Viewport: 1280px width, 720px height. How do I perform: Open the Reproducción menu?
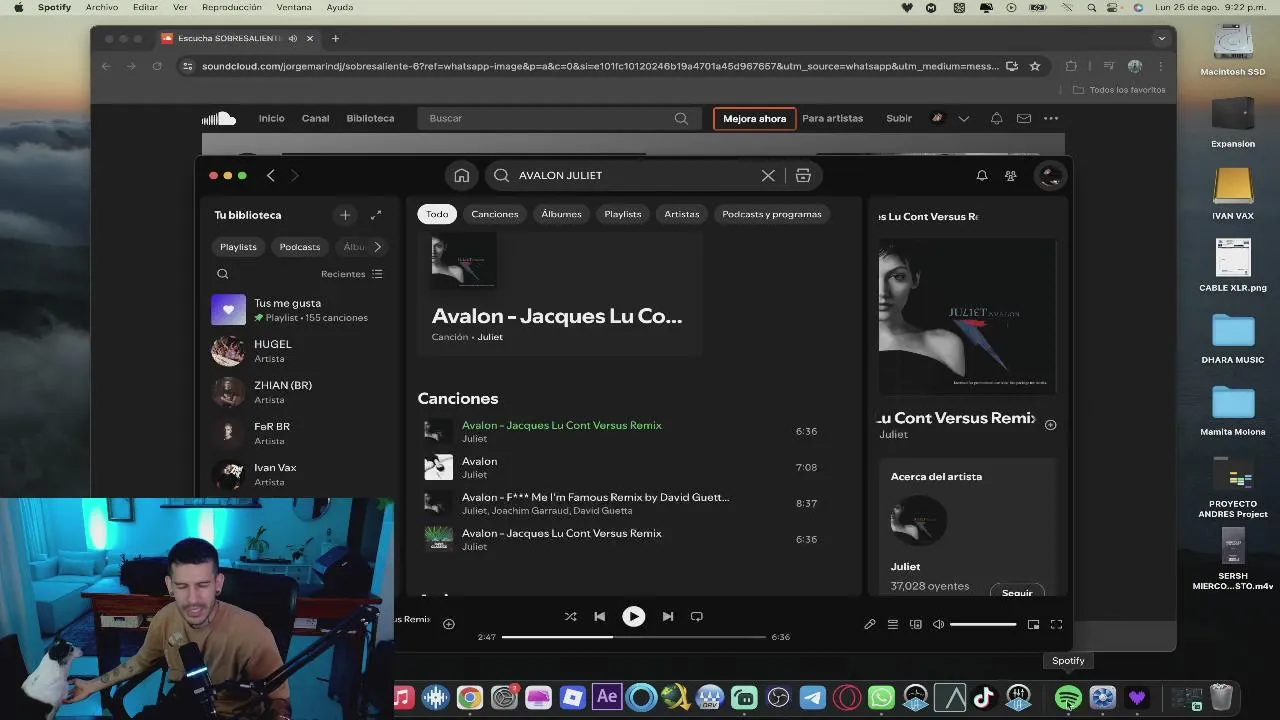231,7
